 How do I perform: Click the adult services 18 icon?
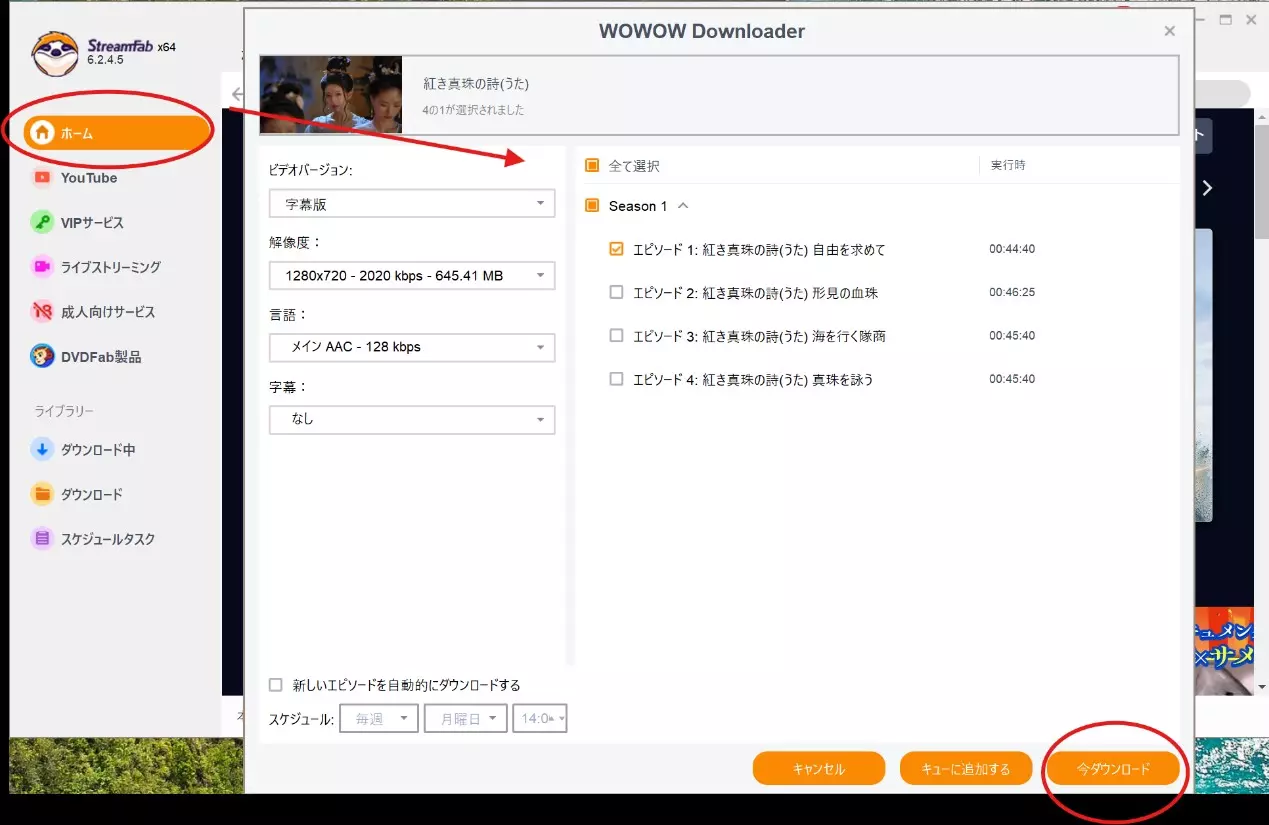pyautogui.click(x=42, y=312)
